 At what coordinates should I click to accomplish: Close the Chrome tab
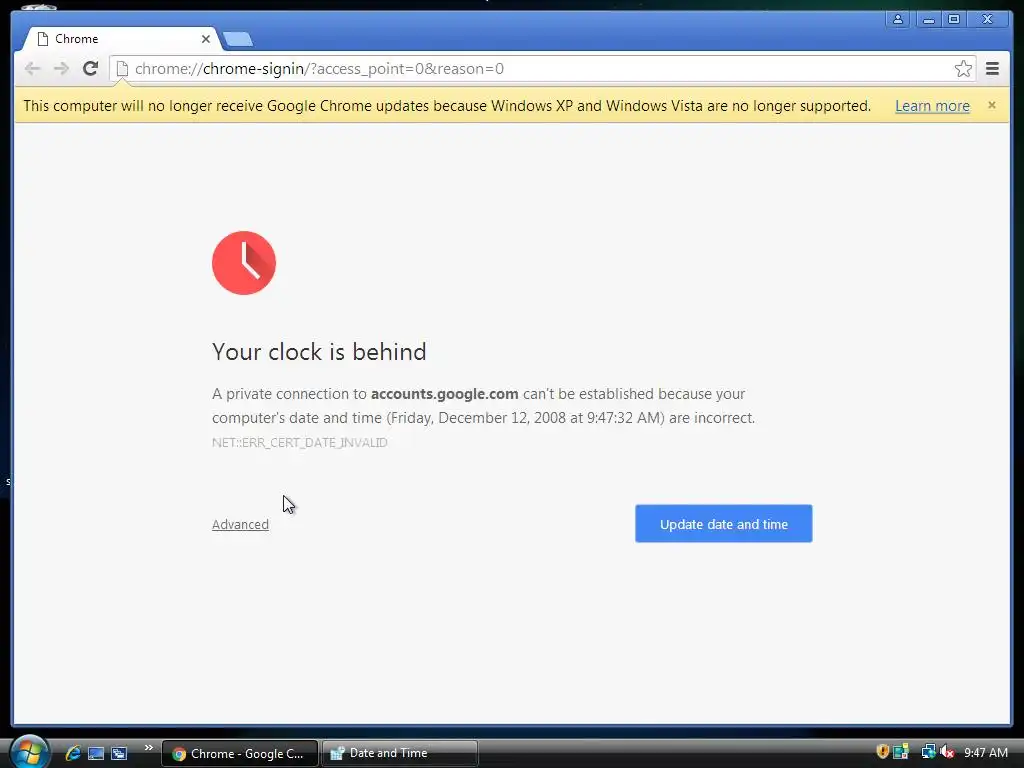(206, 39)
